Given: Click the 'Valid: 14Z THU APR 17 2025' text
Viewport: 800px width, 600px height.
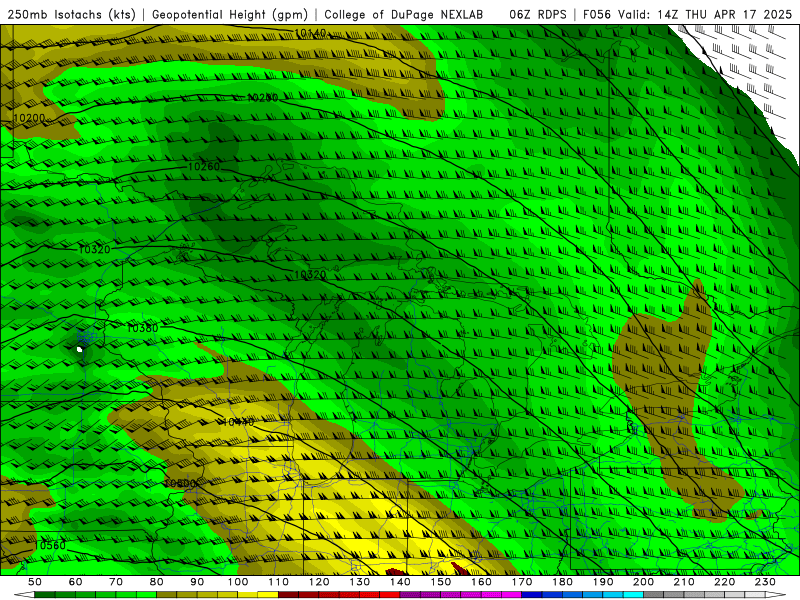Looking at the screenshot, I should 705,14.
